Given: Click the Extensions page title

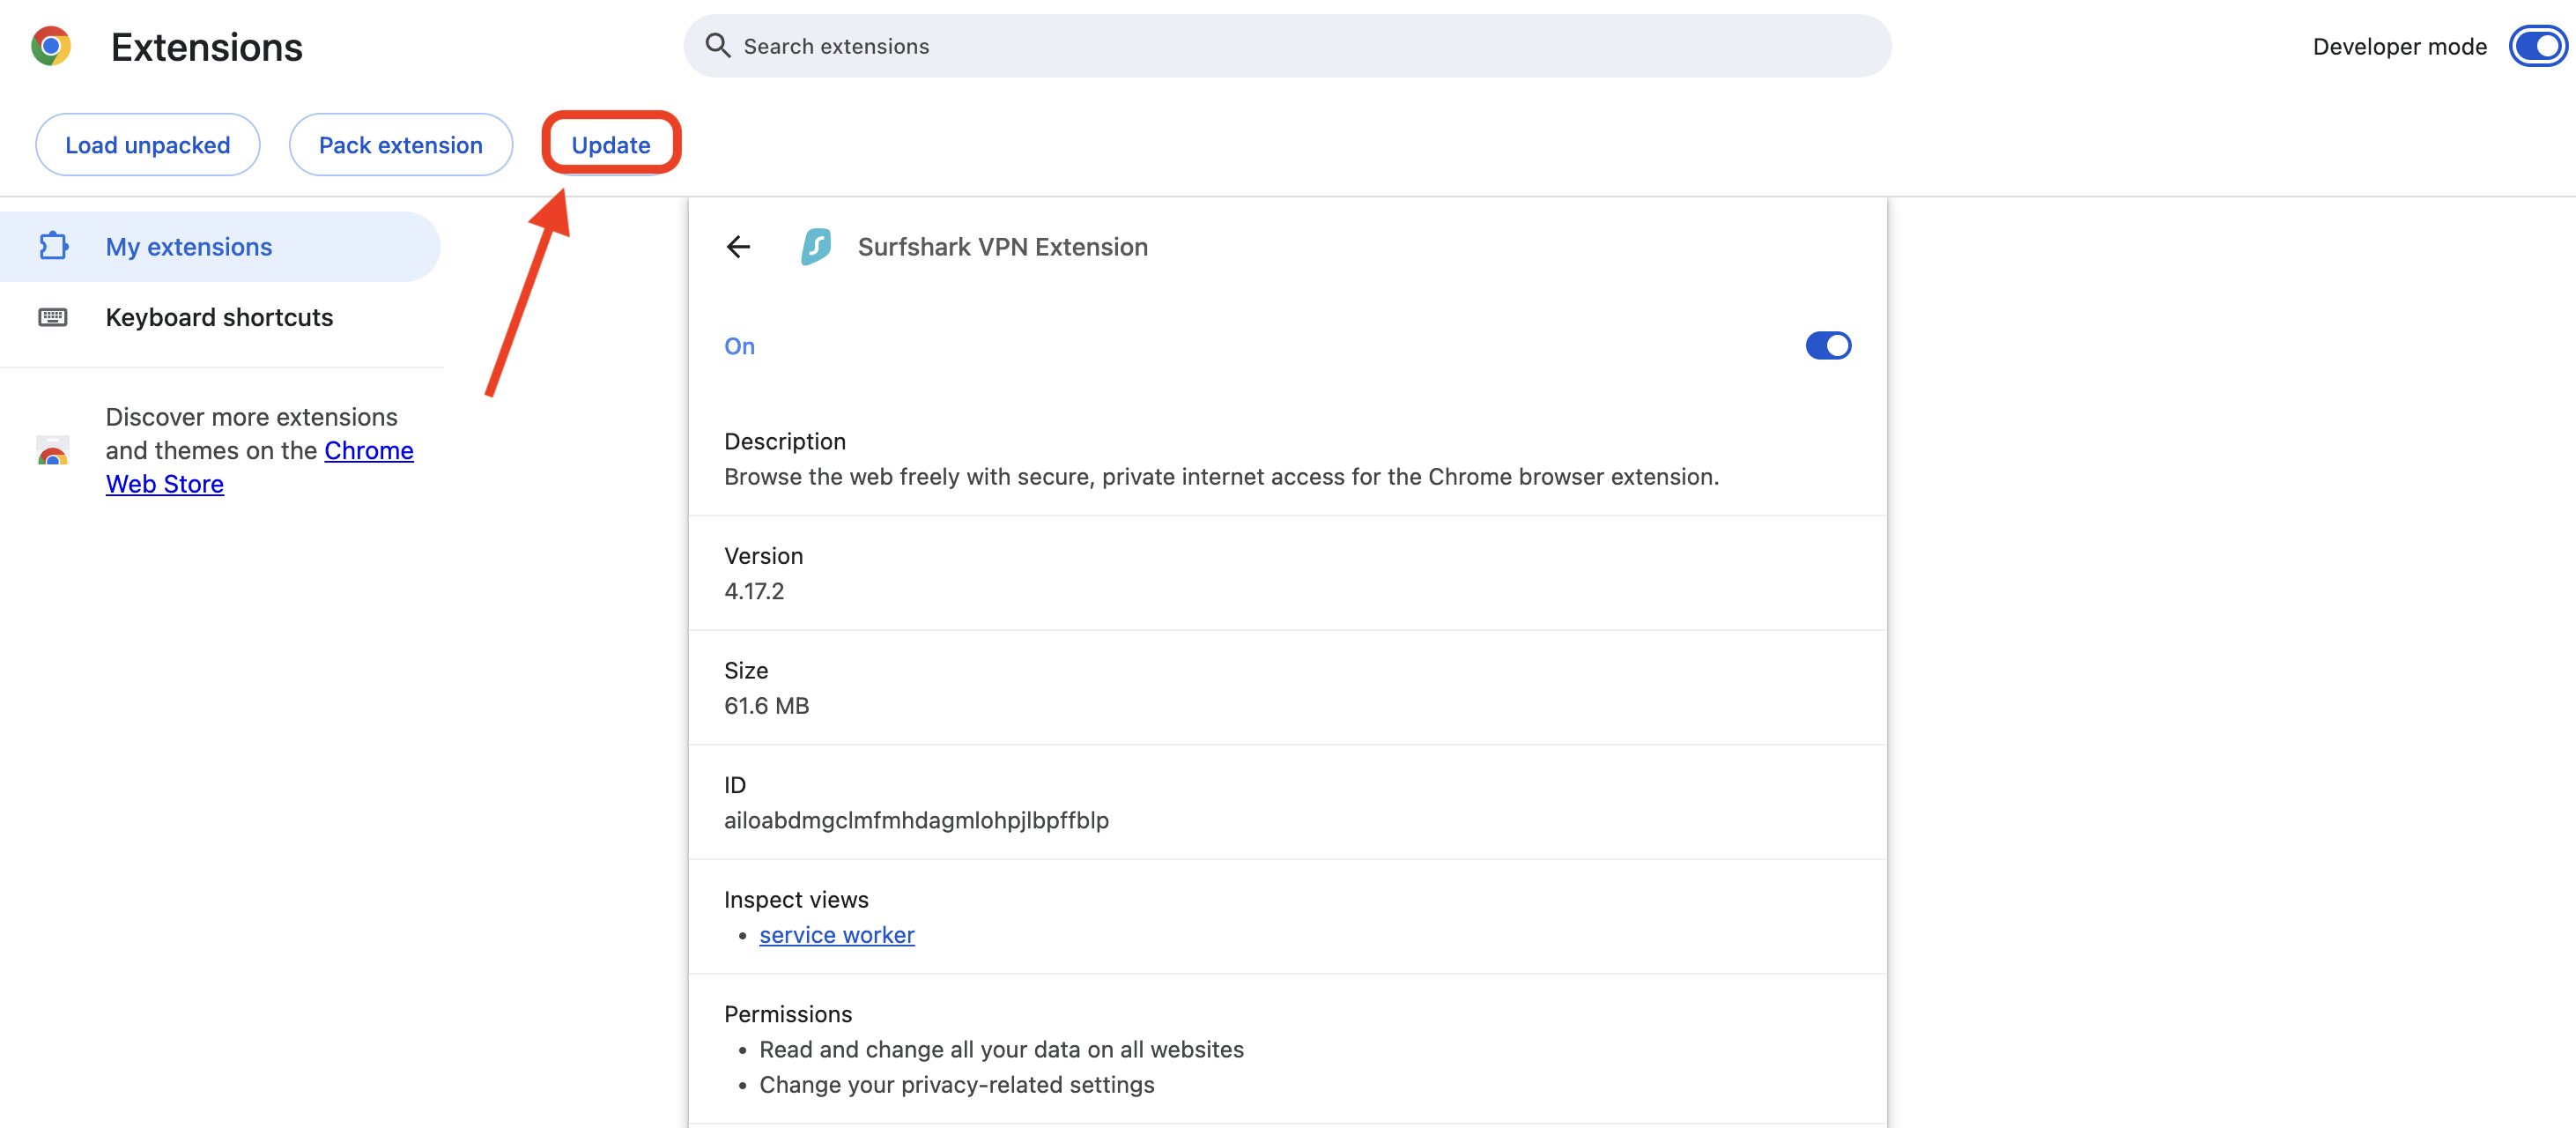Looking at the screenshot, I should (x=206, y=47).
